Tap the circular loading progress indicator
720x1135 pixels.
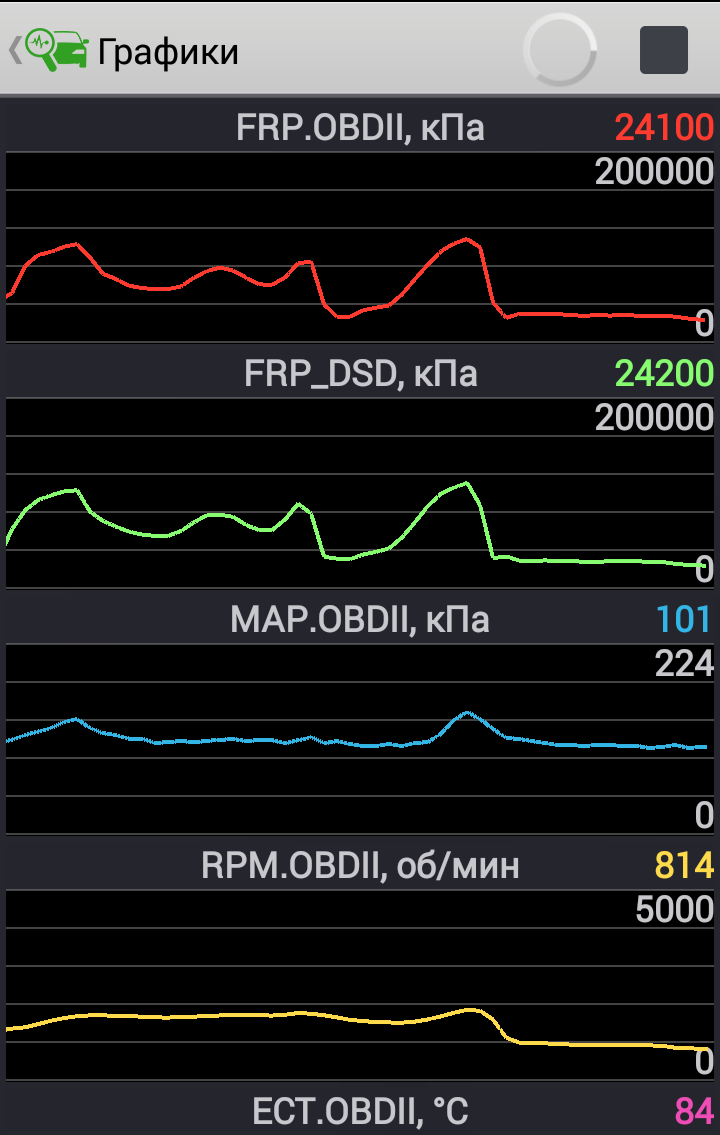point(560,50)
